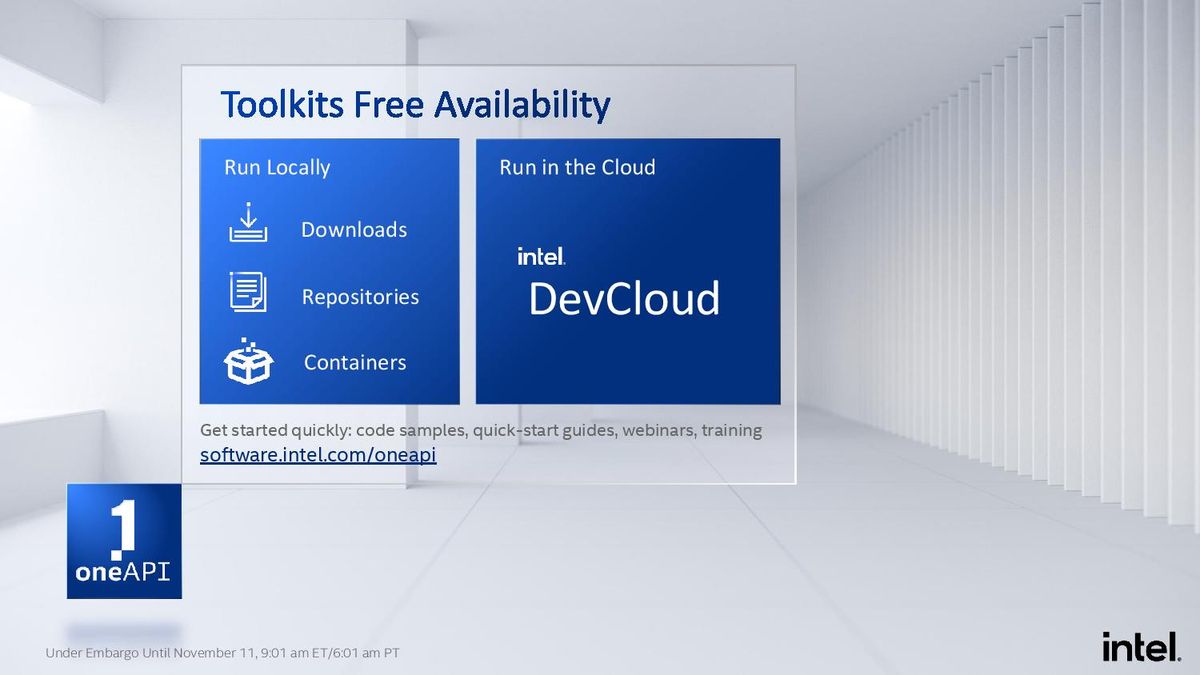Click the Run in the Cloud blue panel
Screen dimensions: 1200x675
(x=628, y=271)
